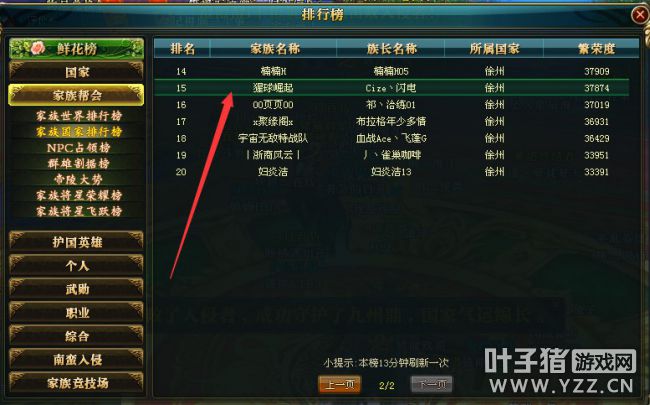Open the 家族竞技场 ranking
The width and height of the screenshot is (650, 405).
77,383
